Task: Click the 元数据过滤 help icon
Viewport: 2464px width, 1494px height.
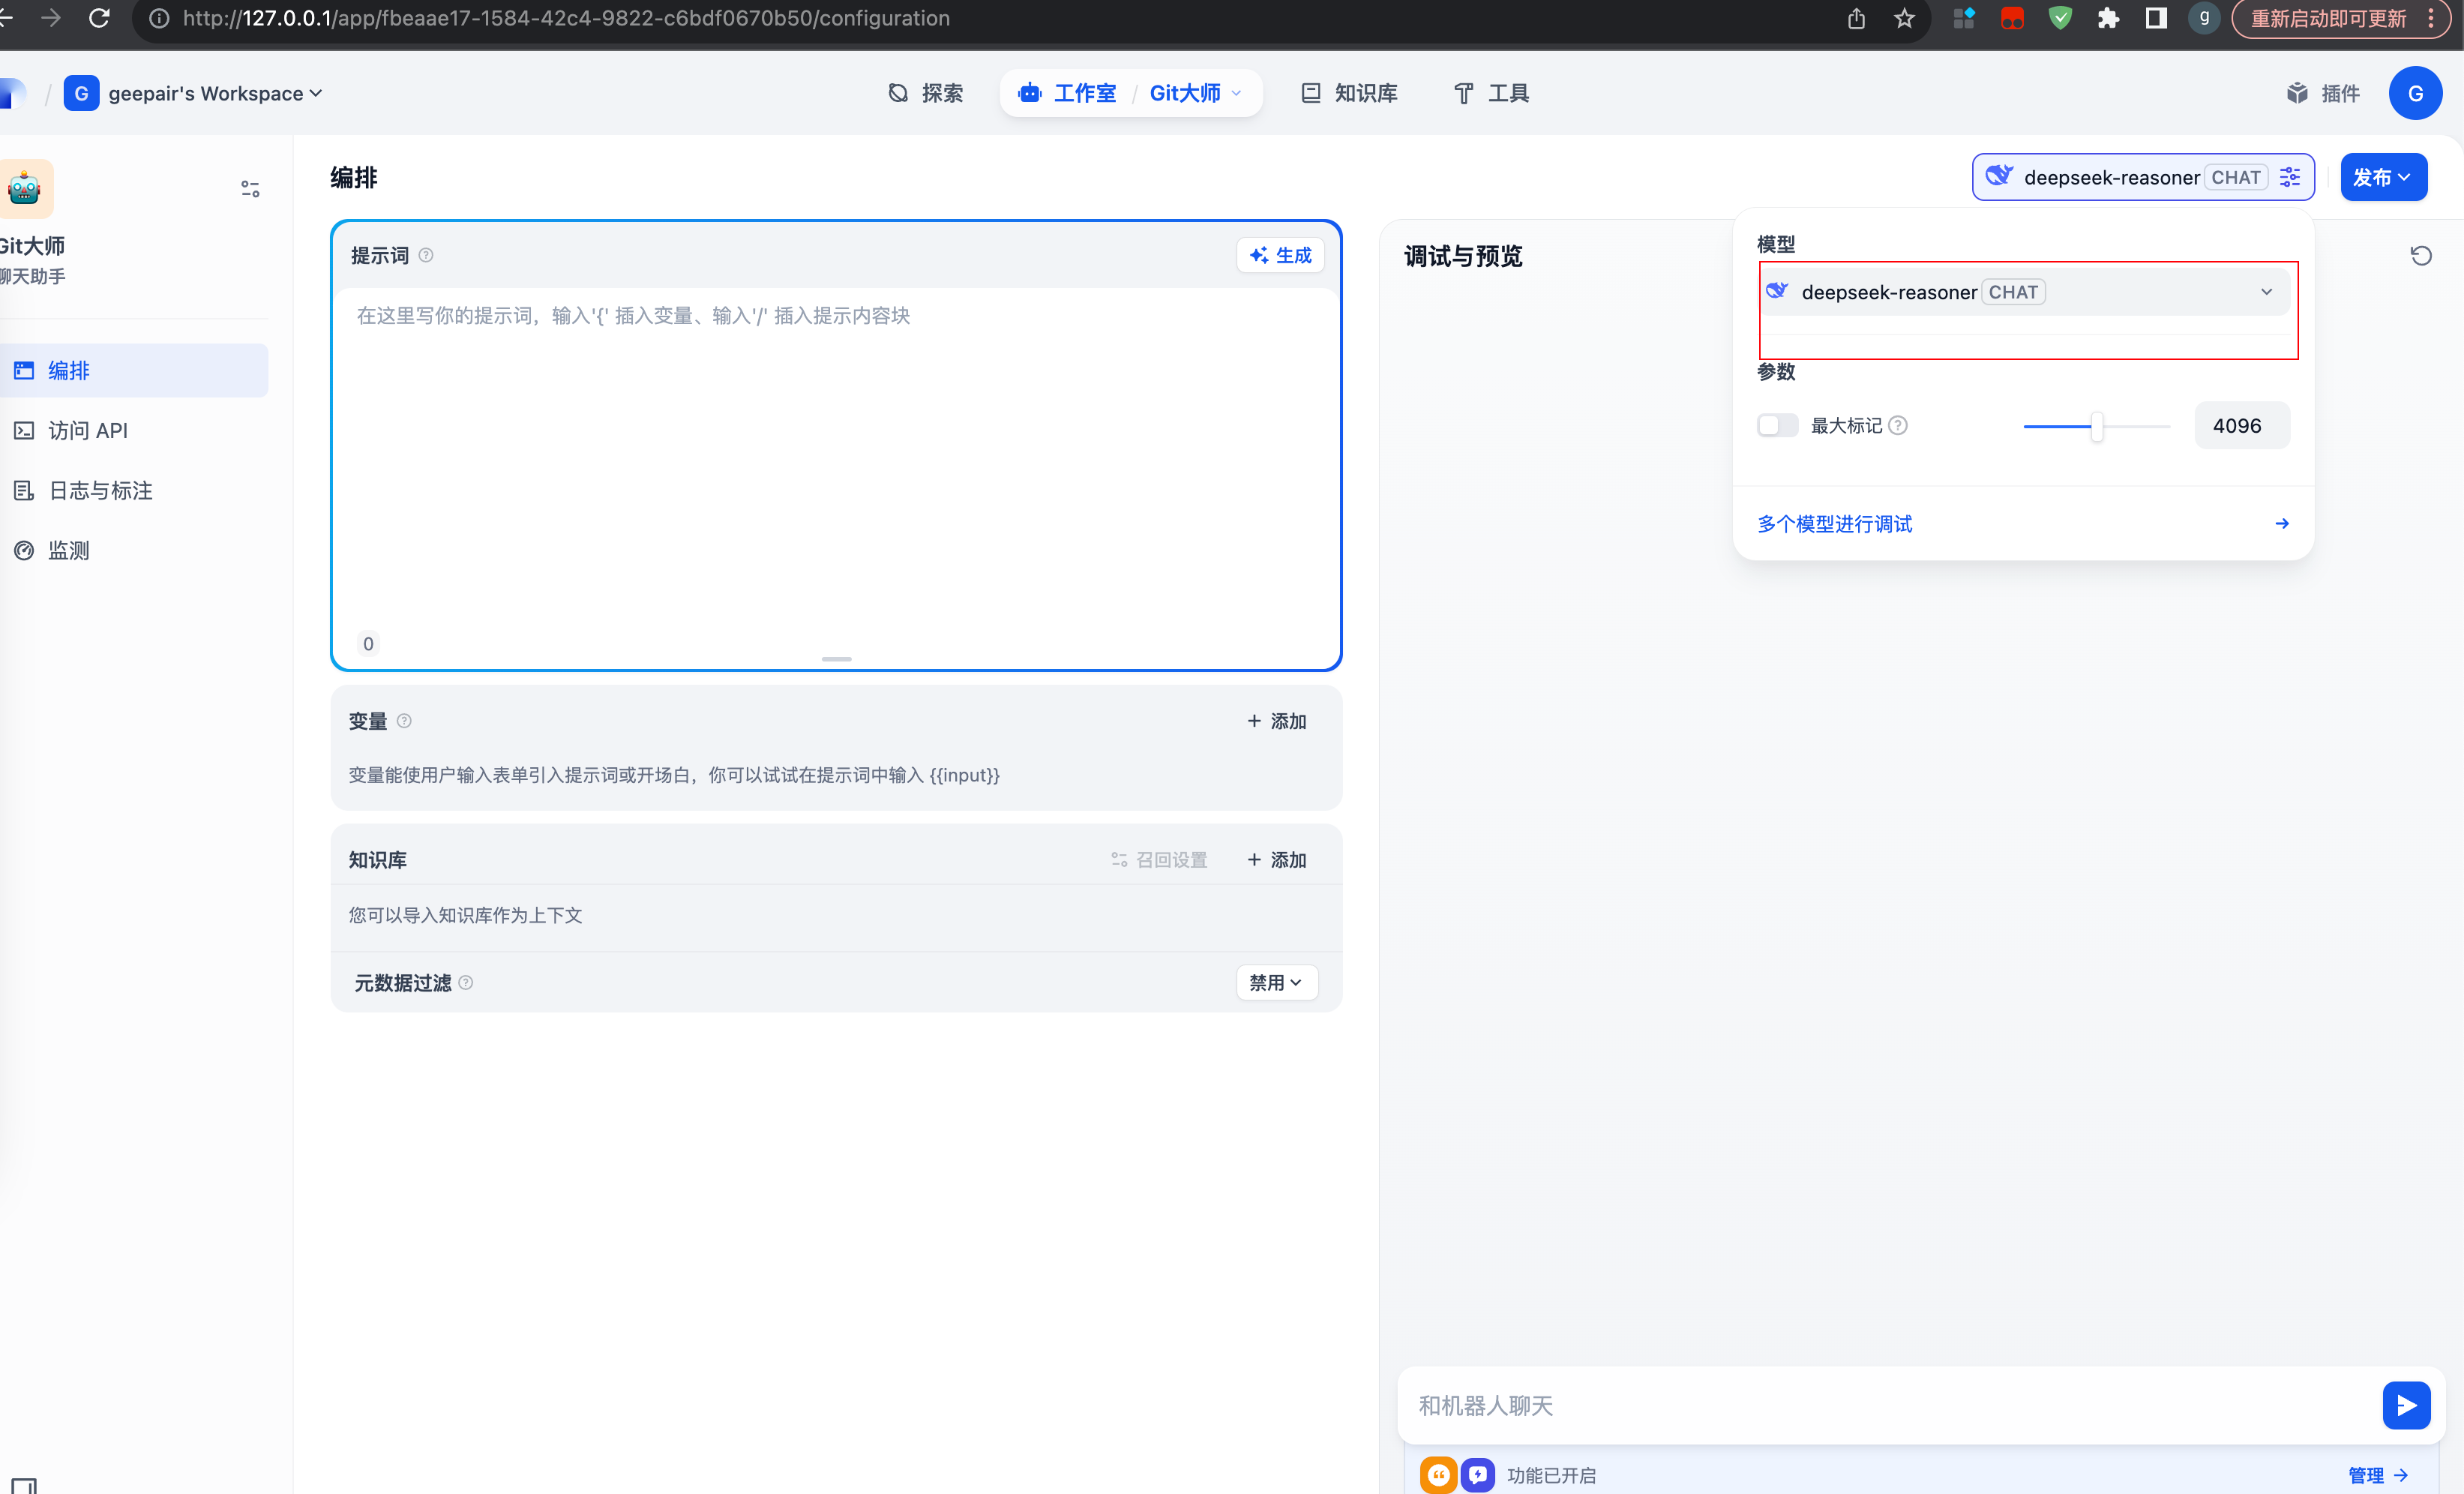Action: click(466, 983)
